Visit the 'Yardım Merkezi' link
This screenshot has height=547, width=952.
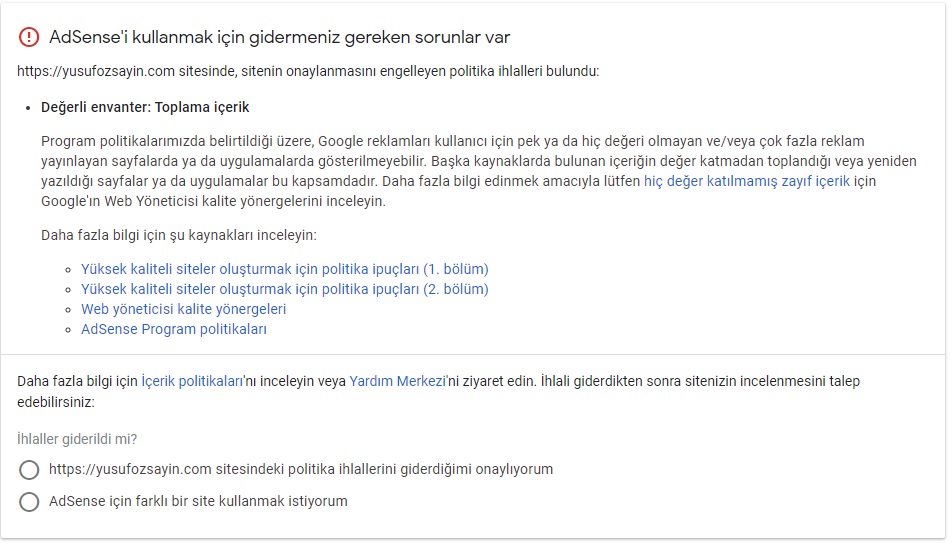pos(398,381)
